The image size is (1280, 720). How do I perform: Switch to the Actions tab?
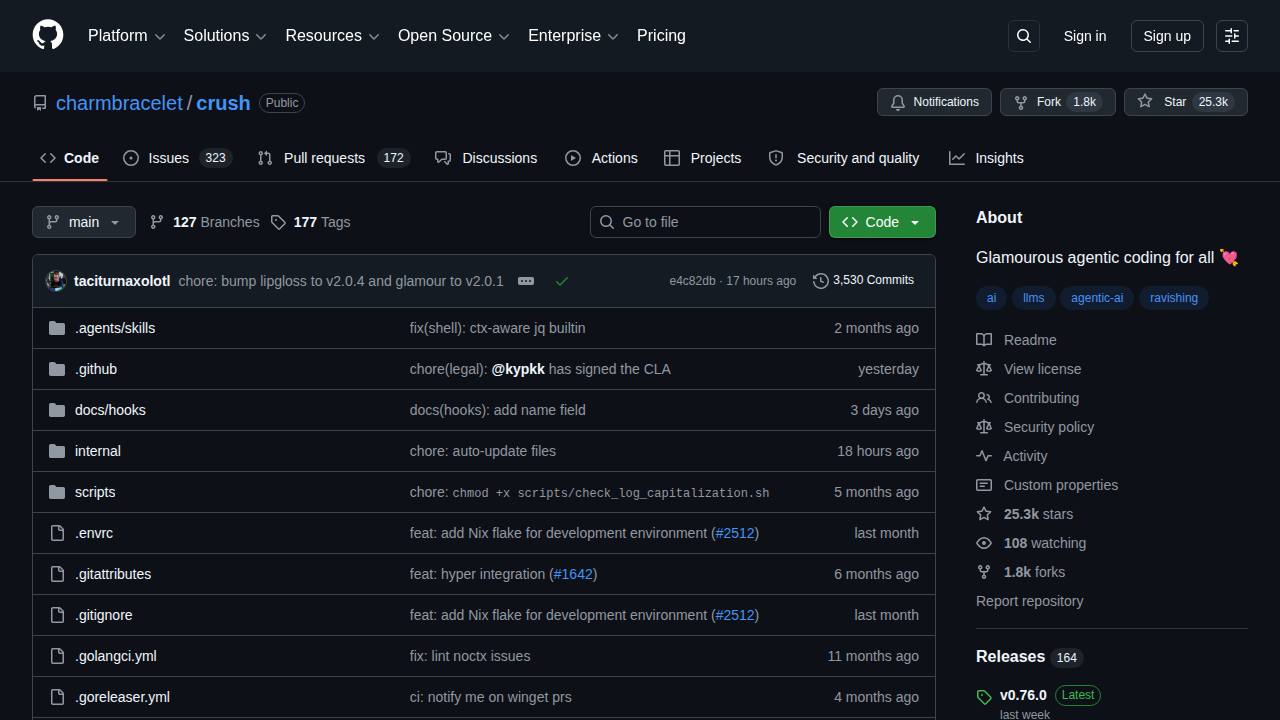tap(601, 158)
